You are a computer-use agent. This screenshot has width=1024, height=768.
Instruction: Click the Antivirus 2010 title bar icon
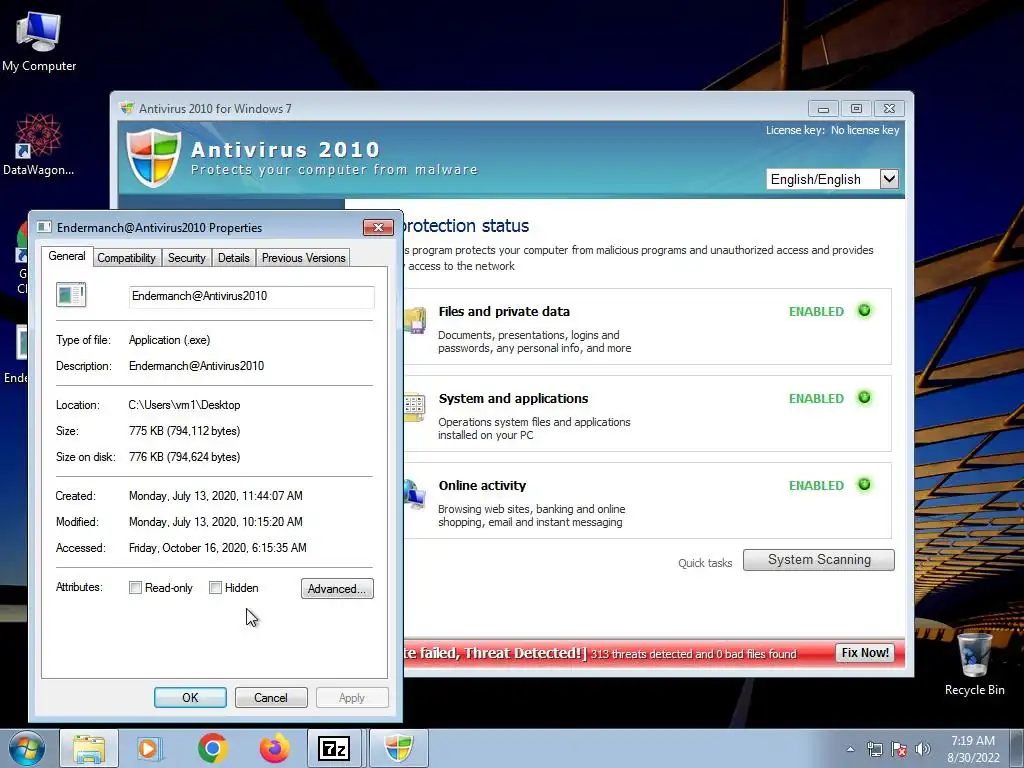coord(127,108)
